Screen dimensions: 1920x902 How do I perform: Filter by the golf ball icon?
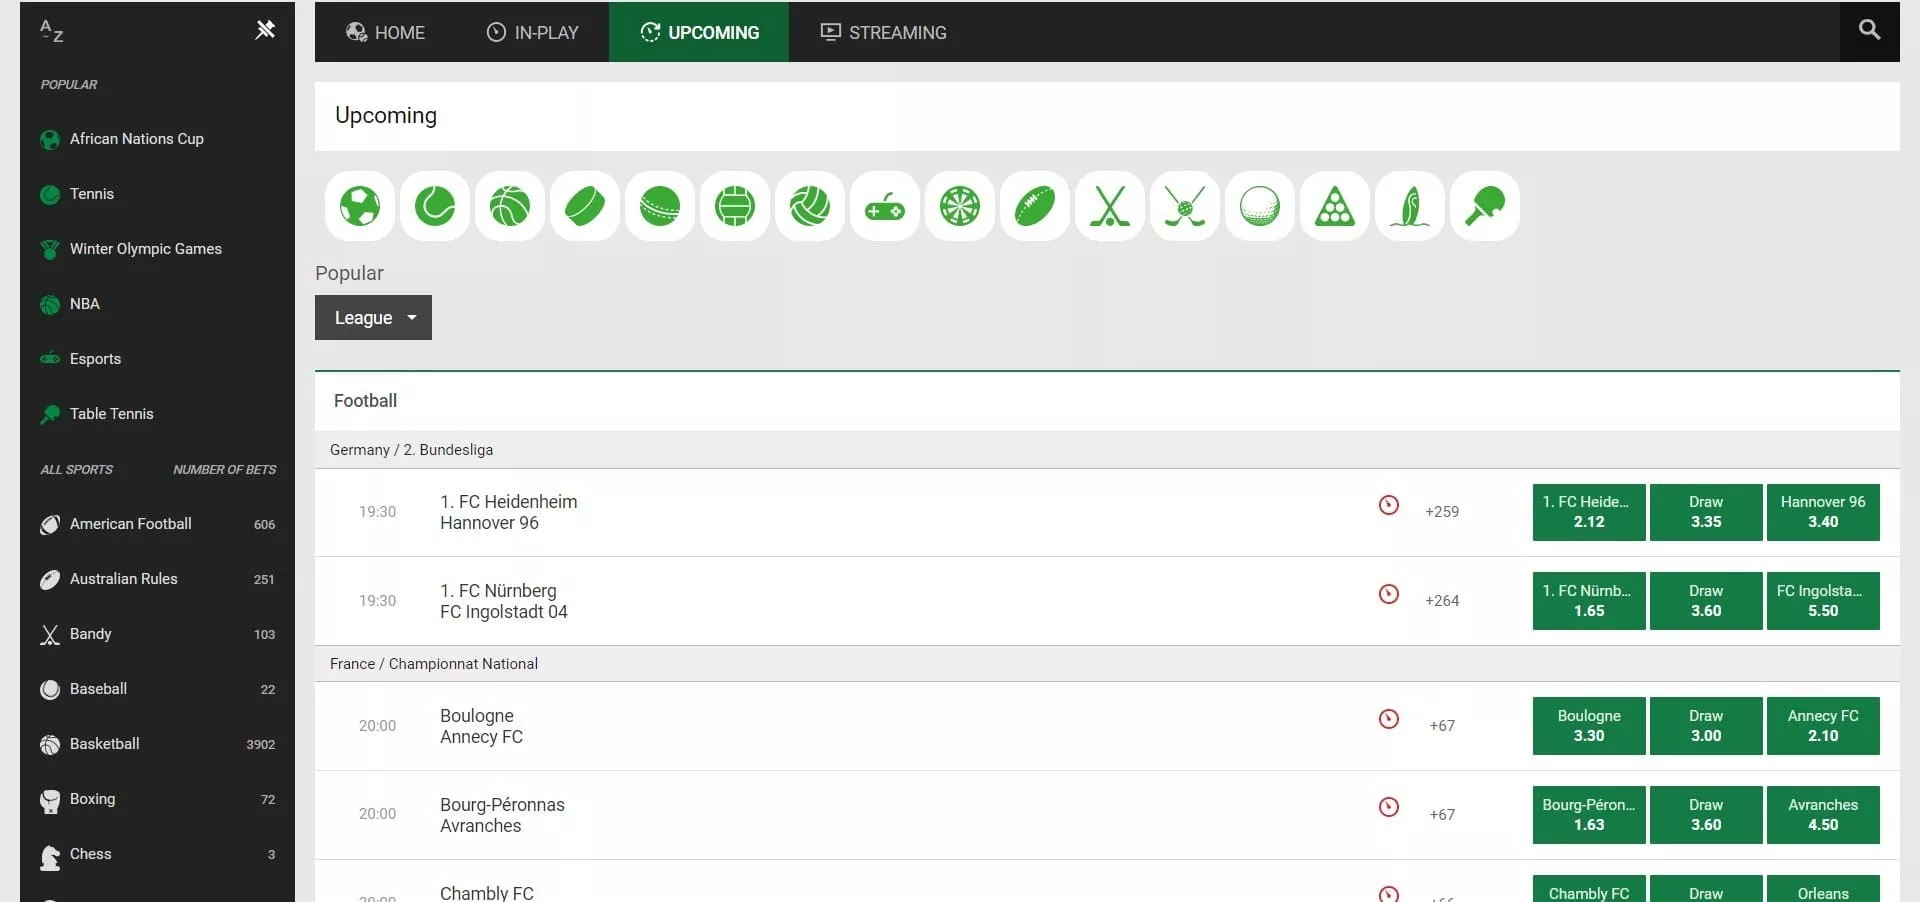[x=1260, y=207]
